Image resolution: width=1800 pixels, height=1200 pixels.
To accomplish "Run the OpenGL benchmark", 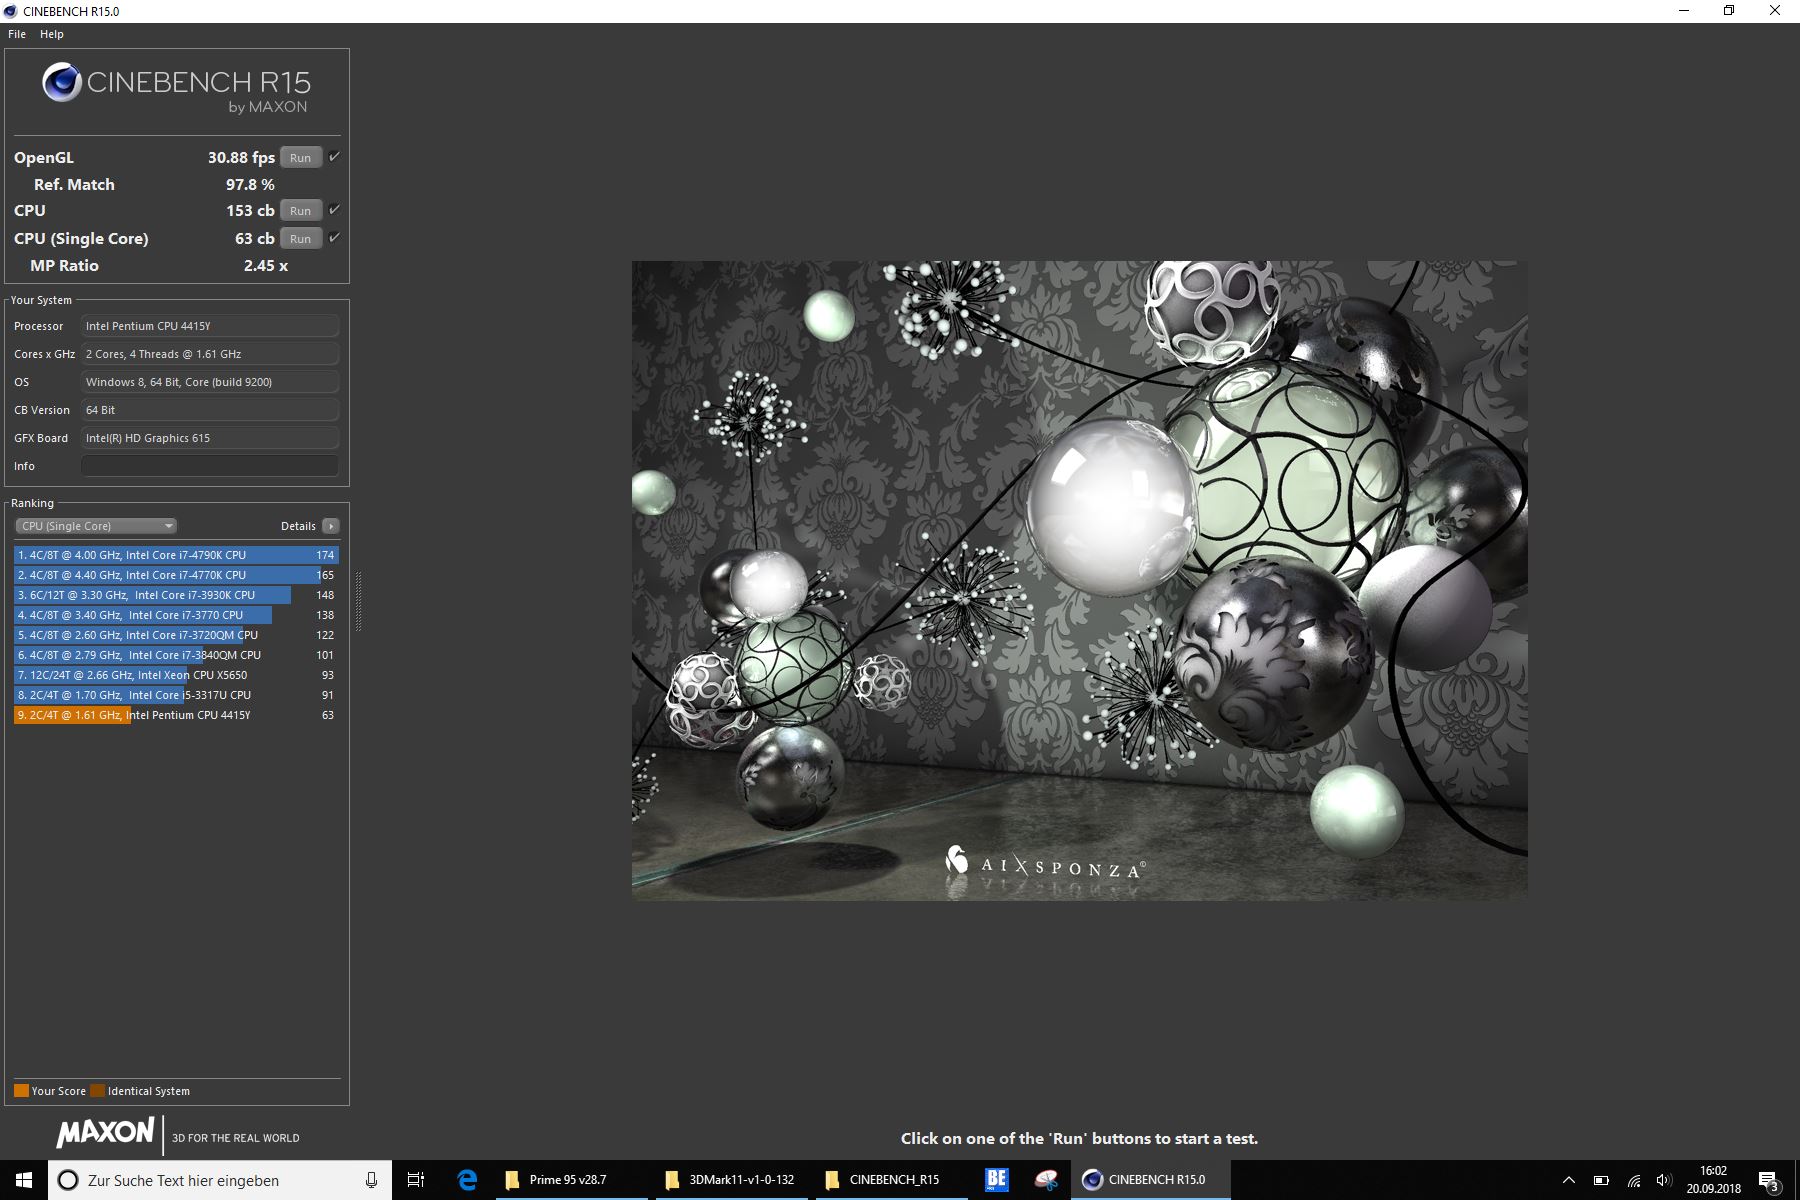I will [x=301, y=158].
